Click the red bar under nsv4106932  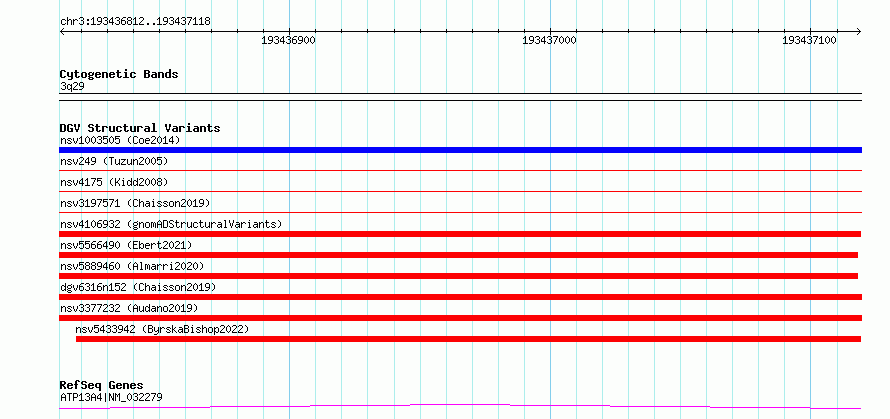pos(460,234)
